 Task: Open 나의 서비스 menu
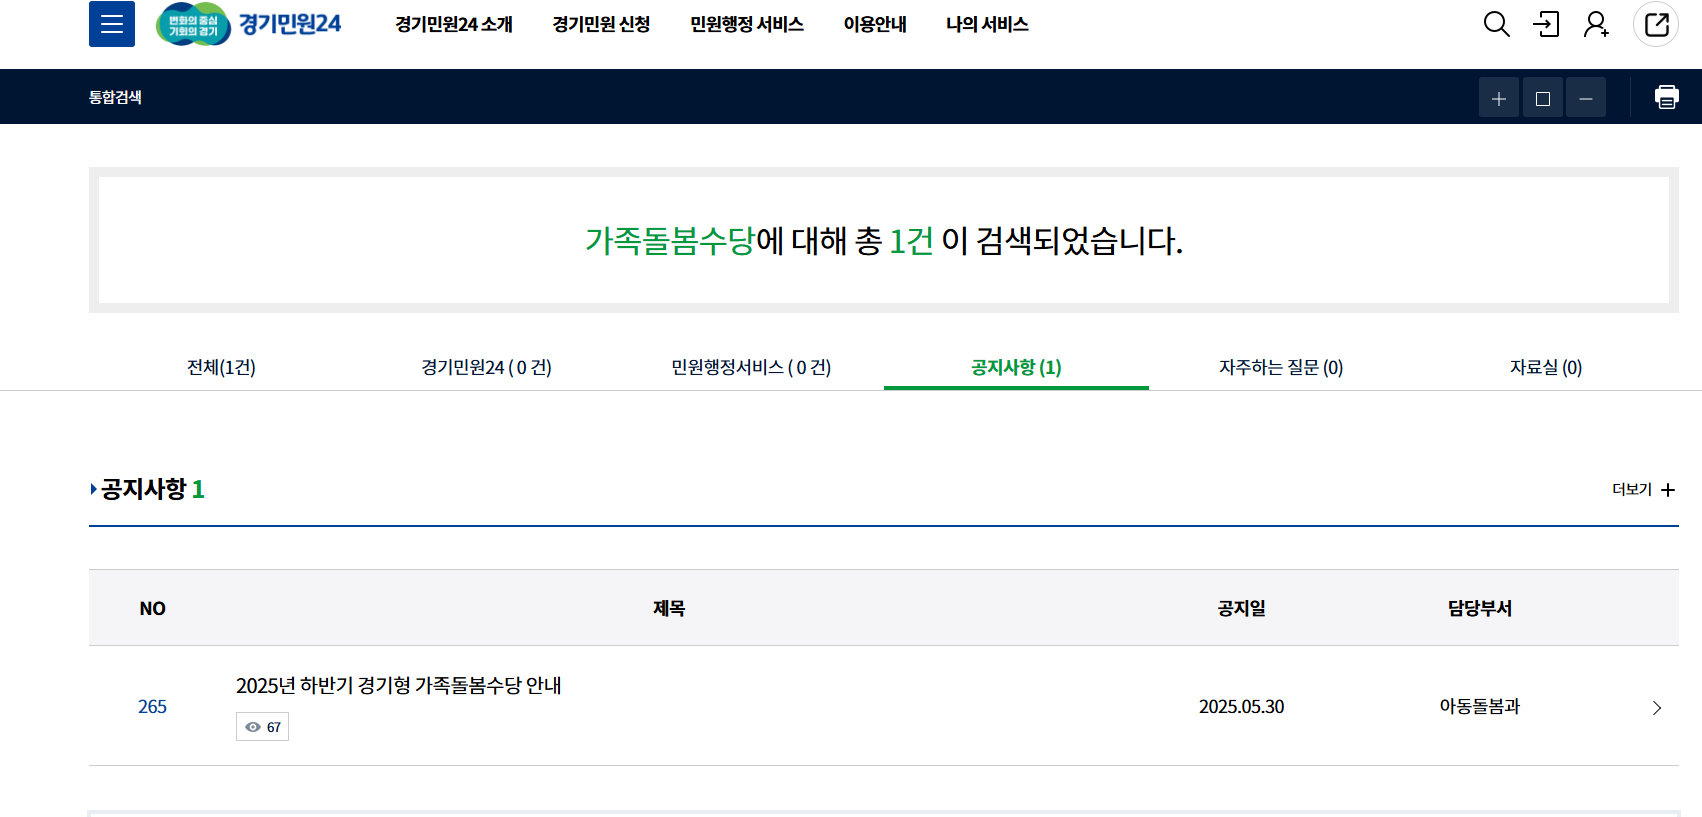point(987,24)
